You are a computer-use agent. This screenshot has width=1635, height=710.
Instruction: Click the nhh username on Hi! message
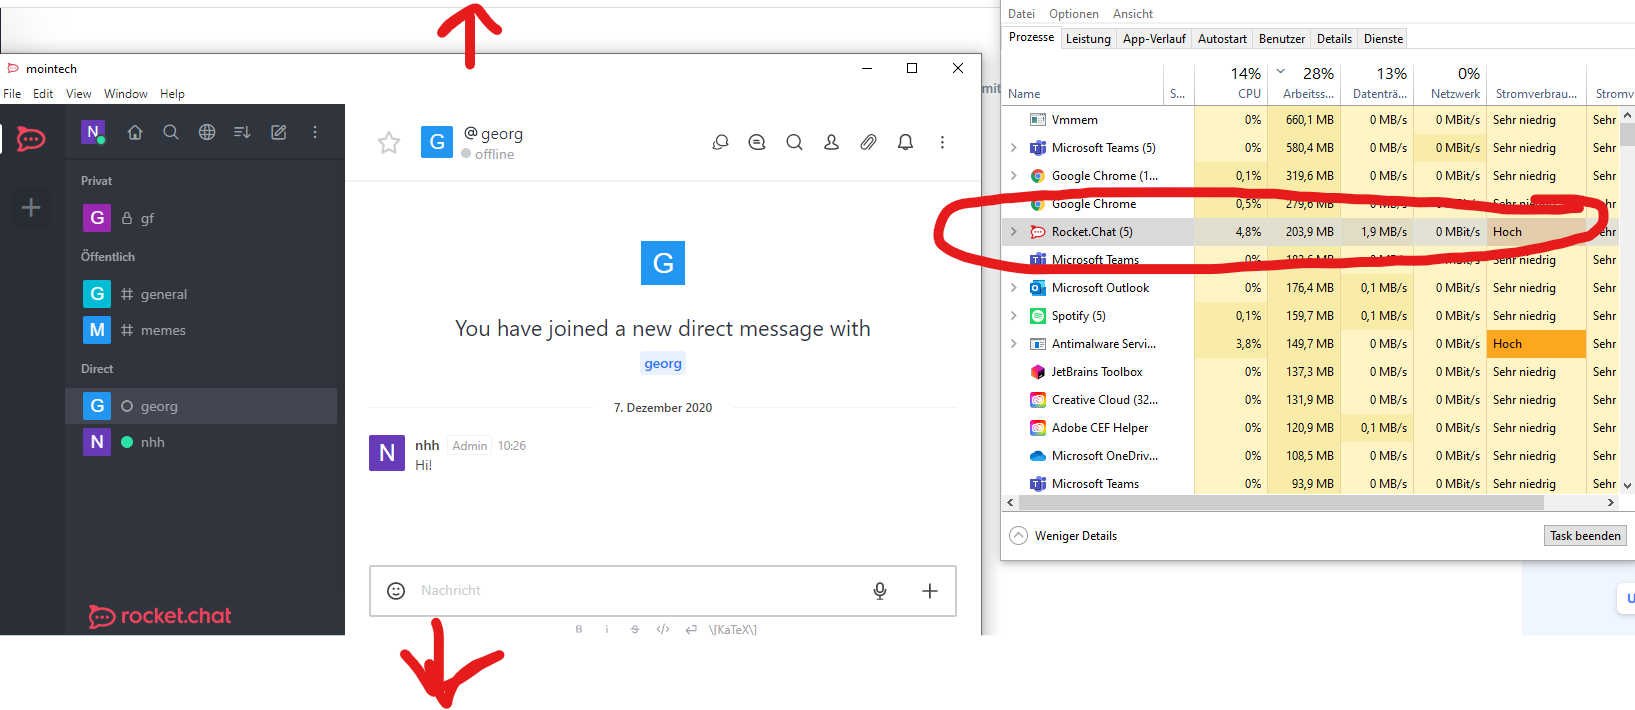(427, 445)
